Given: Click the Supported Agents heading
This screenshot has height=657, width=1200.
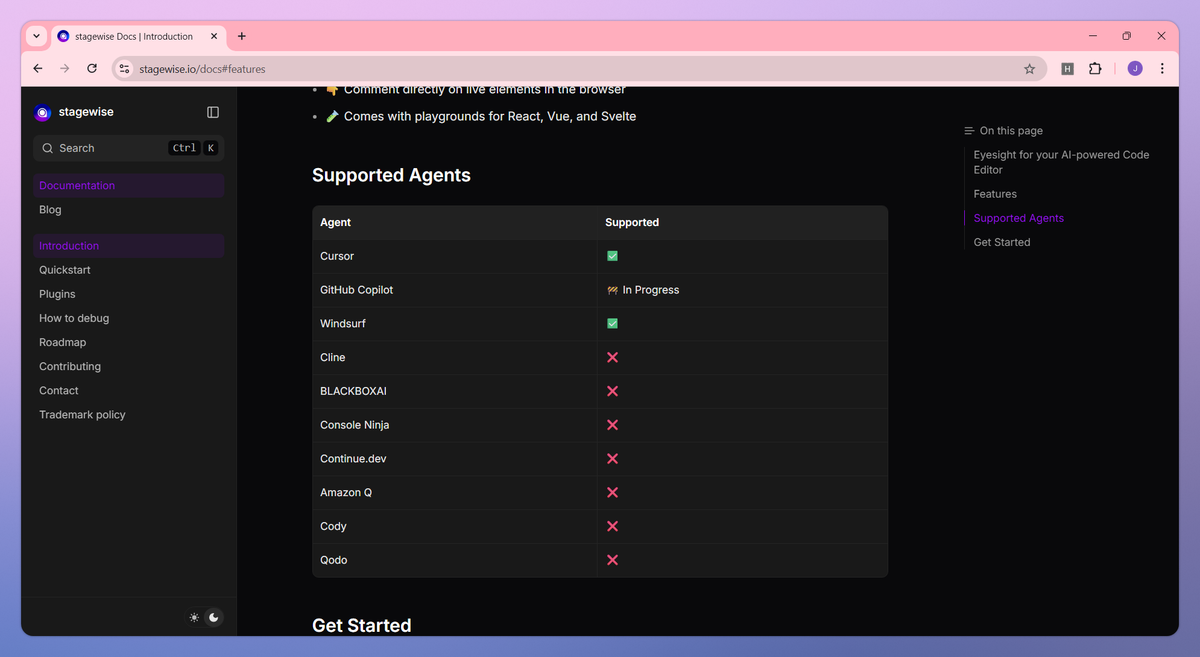Looking at the screenshot, I should (391, 175).
